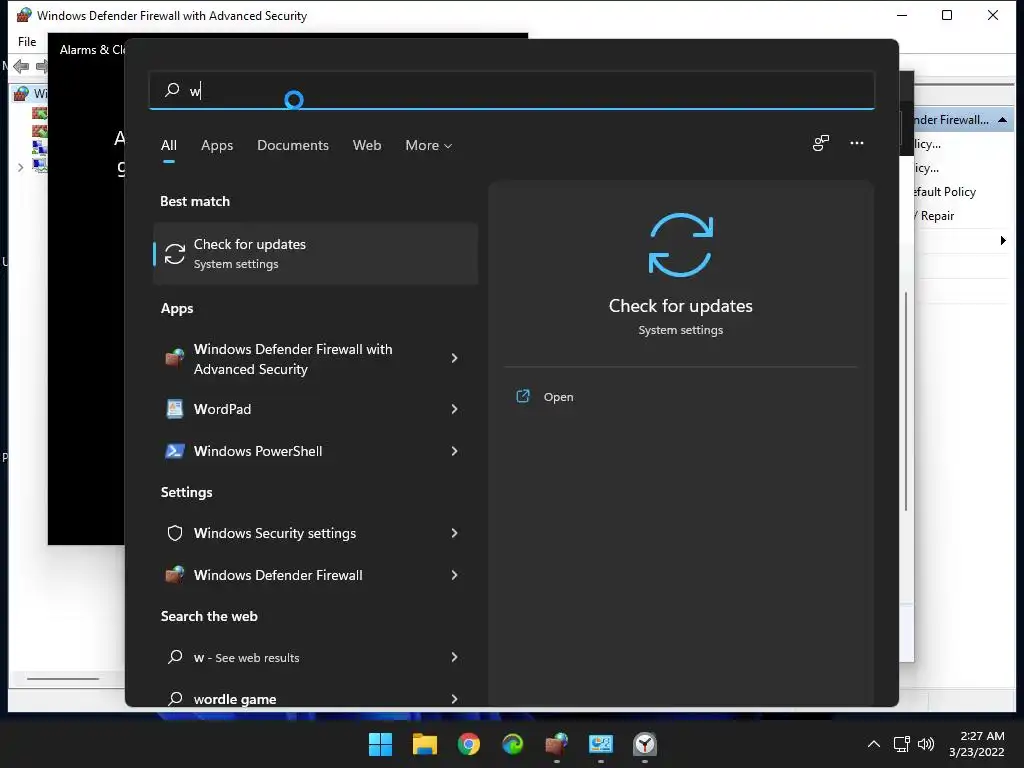Expand 'w - See web results' chevron
The width and height of the screenshot is (1024, 768).
point(455,657)
